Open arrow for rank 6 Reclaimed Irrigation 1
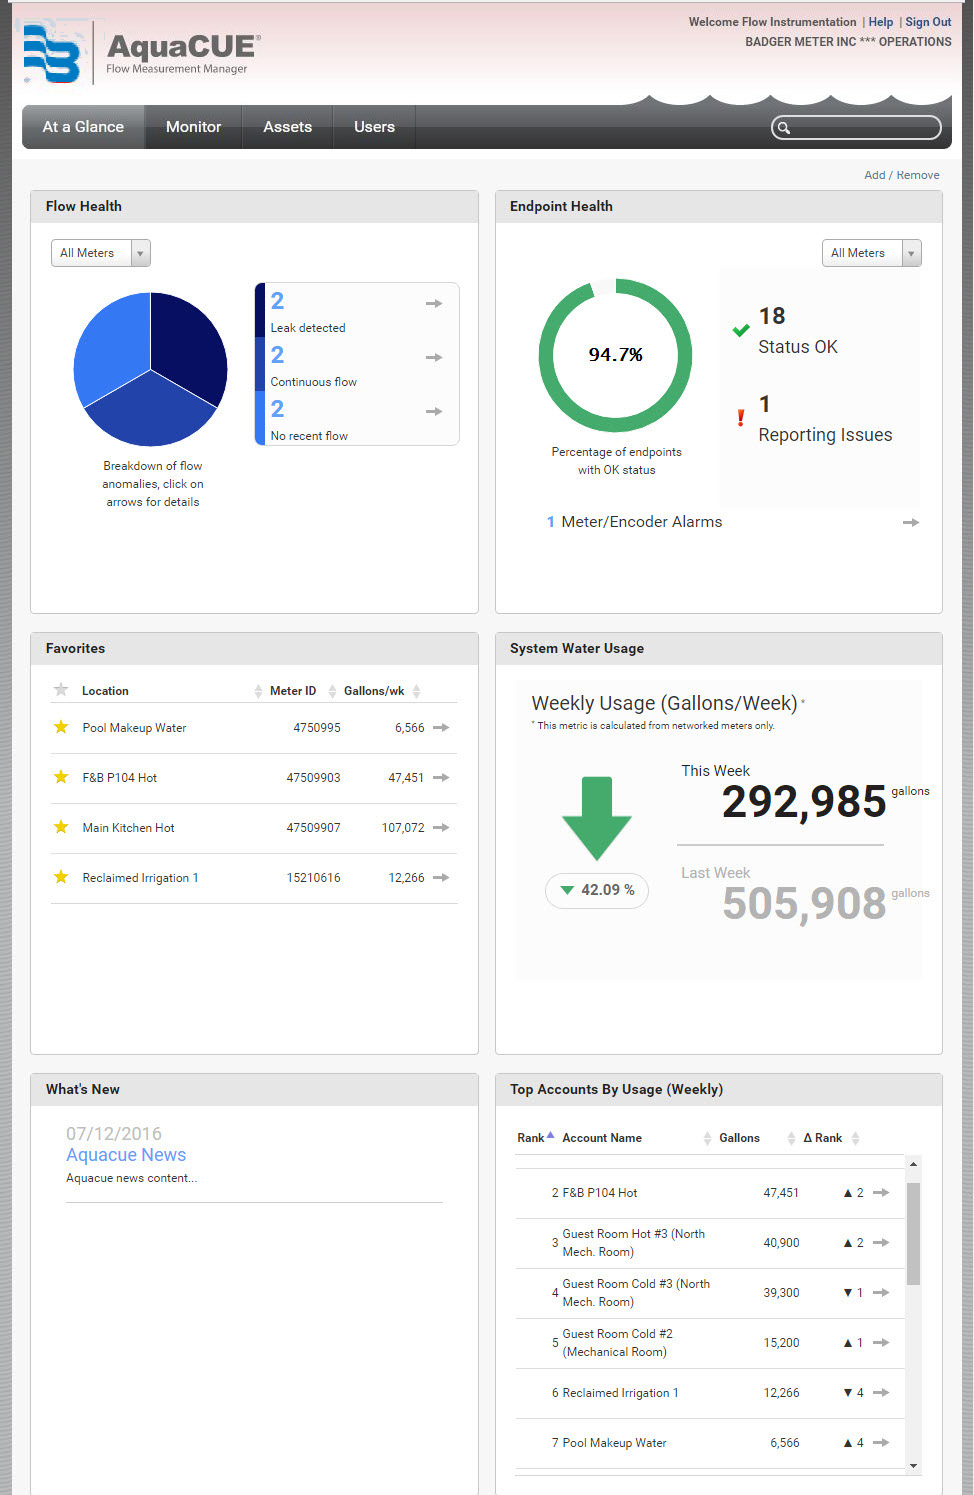 (881, 1392)
